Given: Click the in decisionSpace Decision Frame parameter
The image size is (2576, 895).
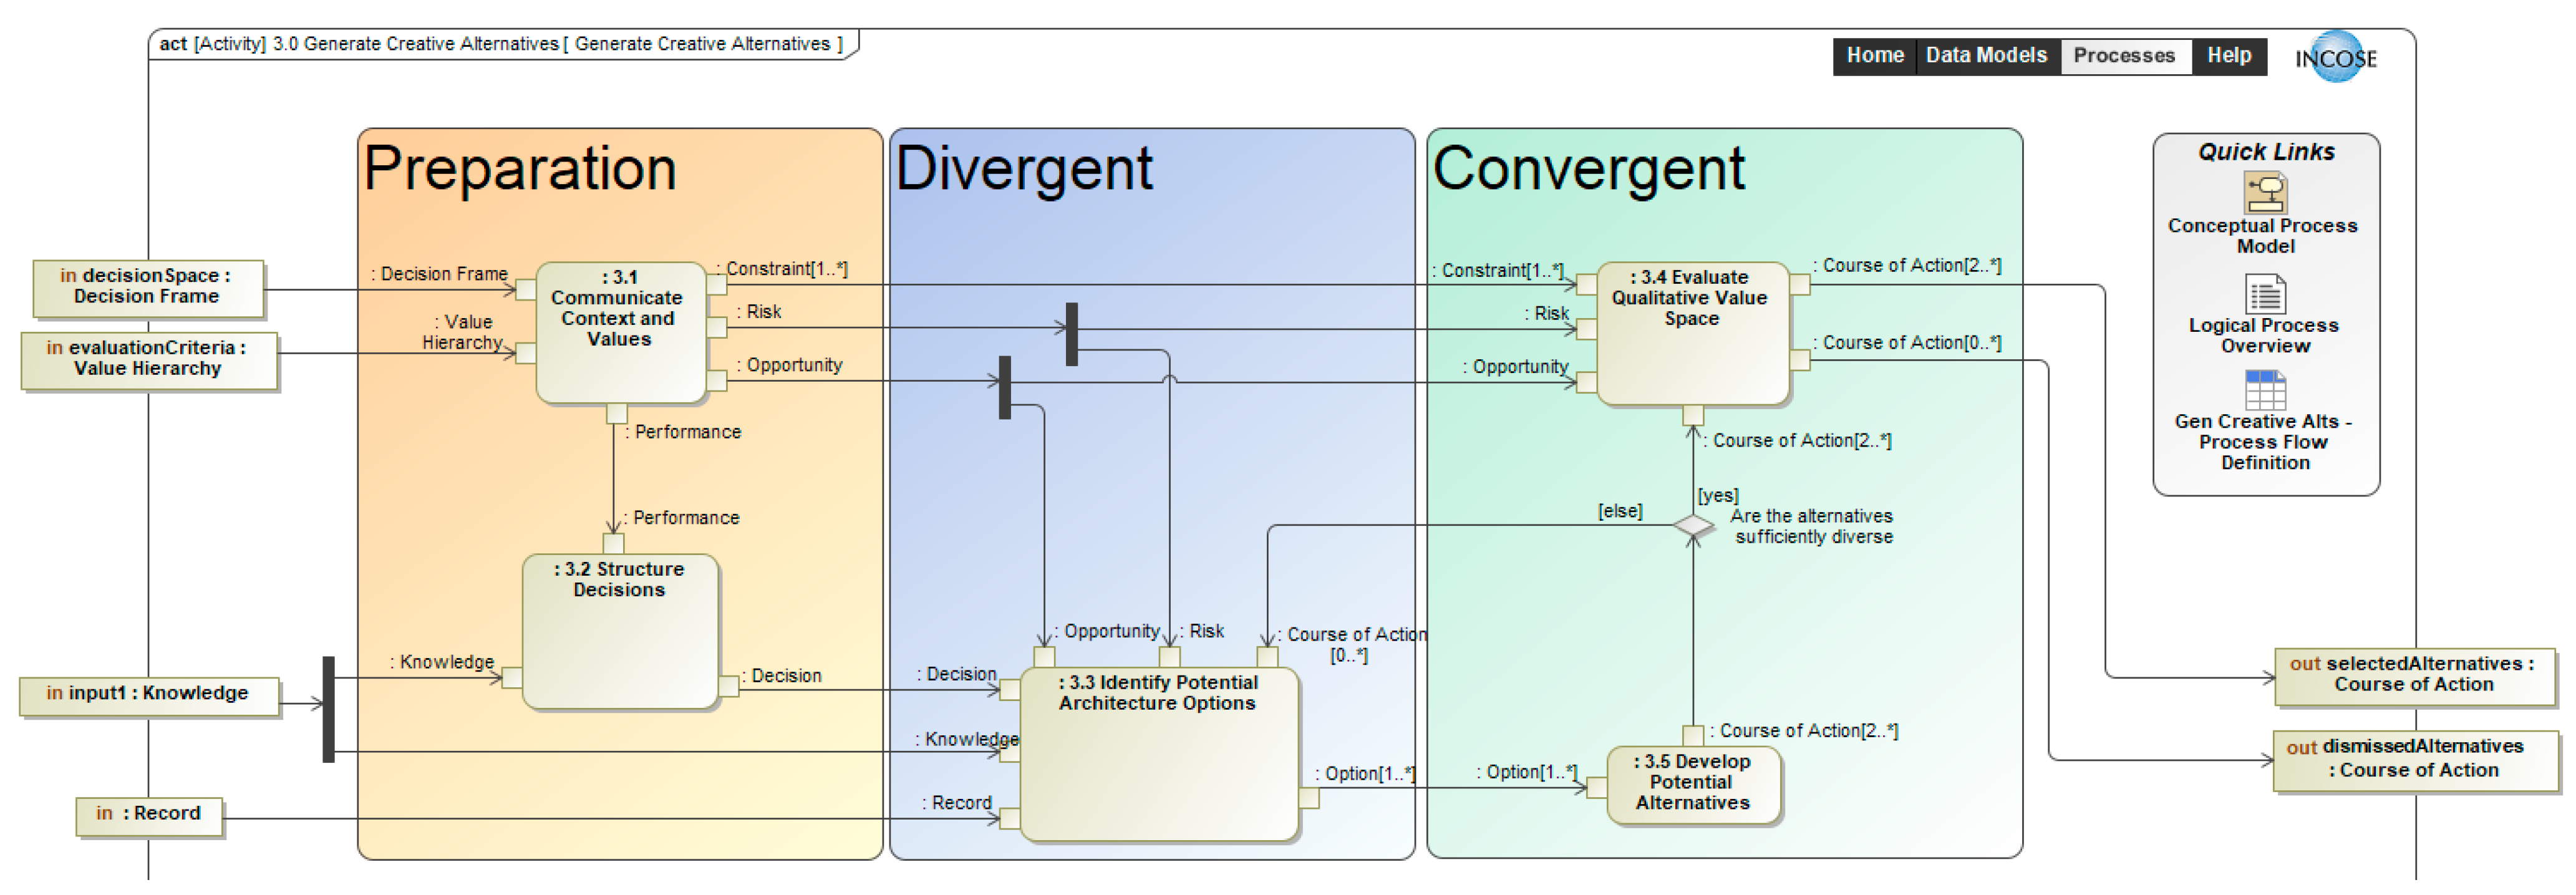Looking at the screenshot, I should (147, 286).
